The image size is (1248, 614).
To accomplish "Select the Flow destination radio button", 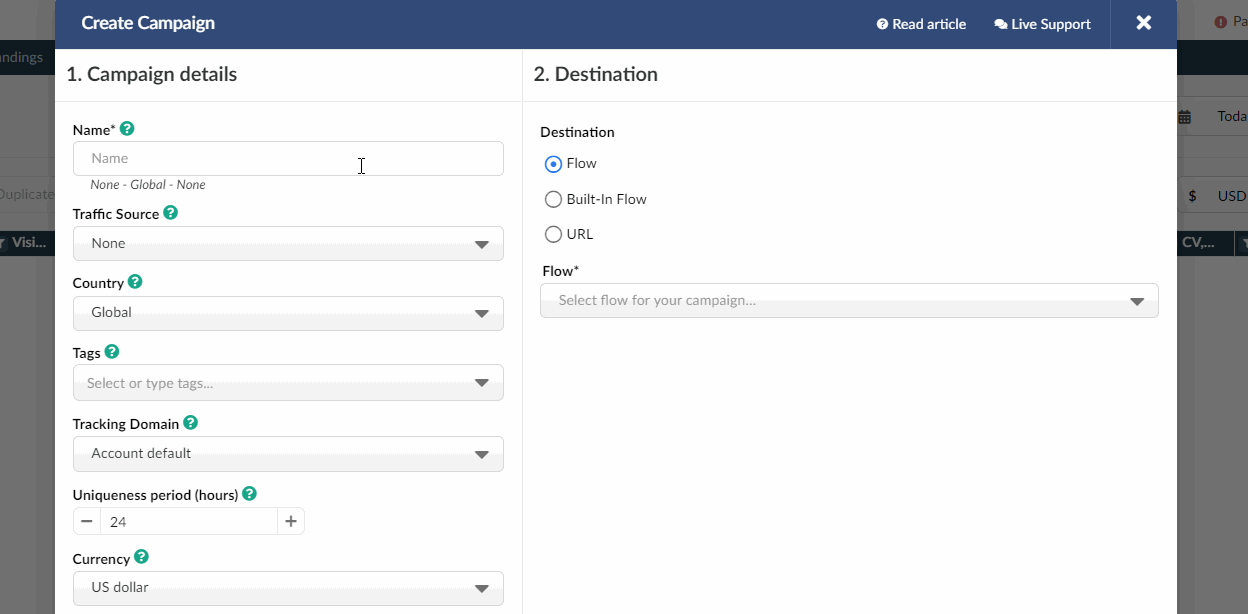I will tap(553, 164).
